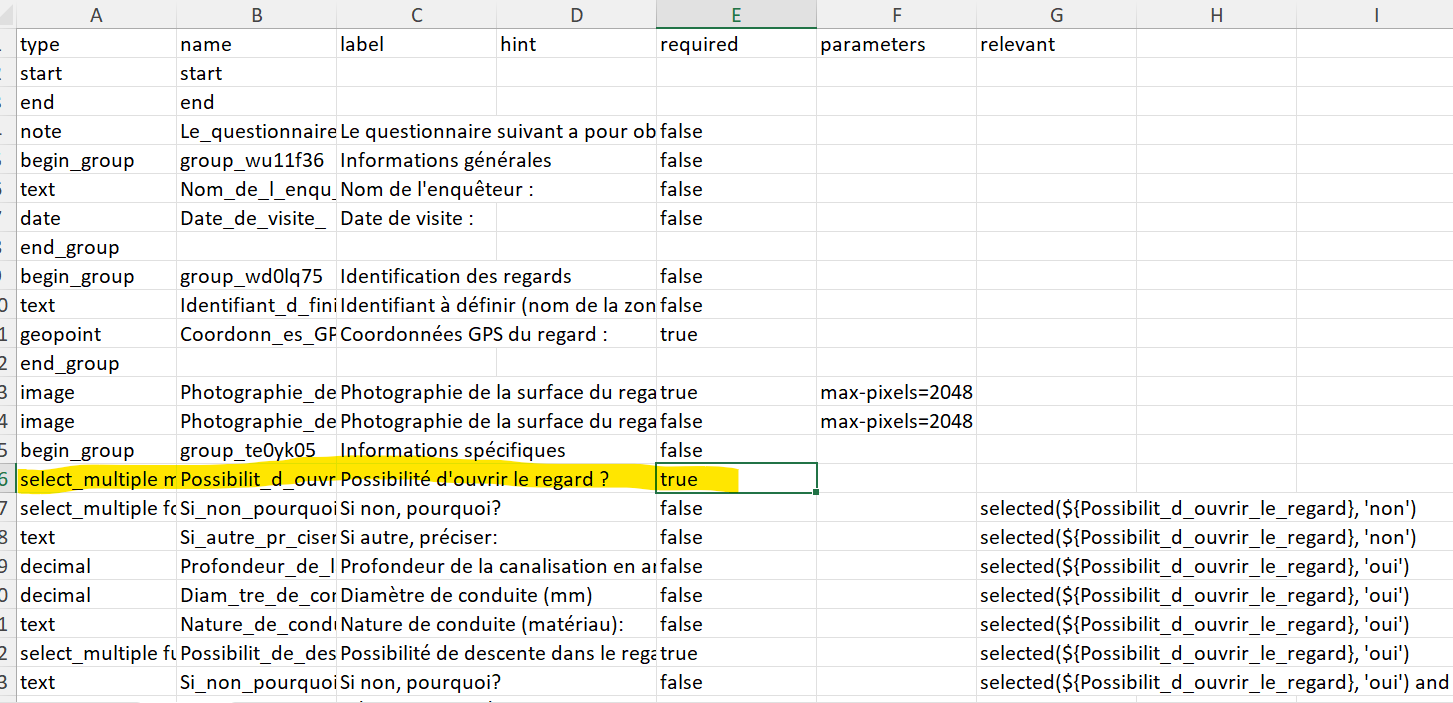Select the "Diamètre de conduite (mm)" cell

click(x=466, y=595)
